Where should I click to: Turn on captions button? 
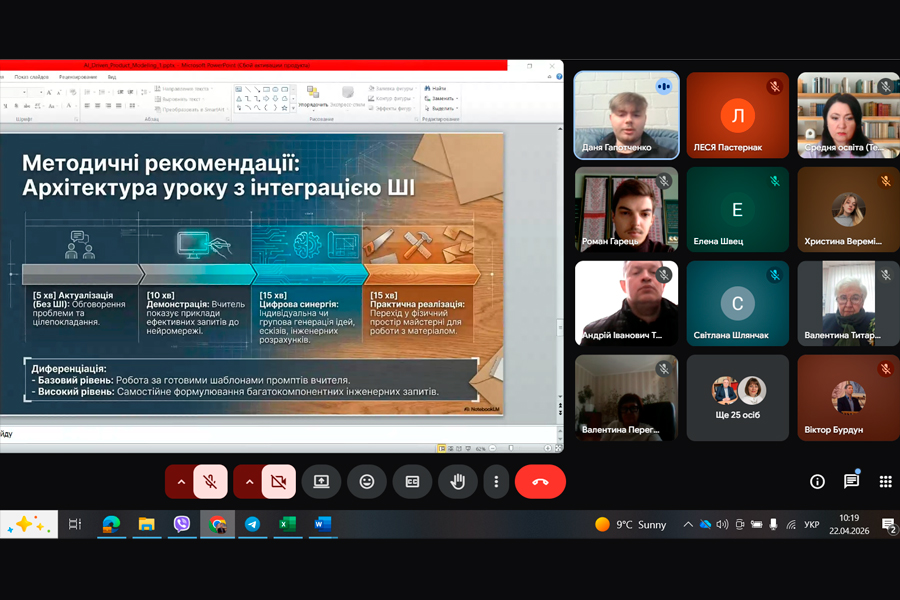pyautogui.click(x=412, y=482)
